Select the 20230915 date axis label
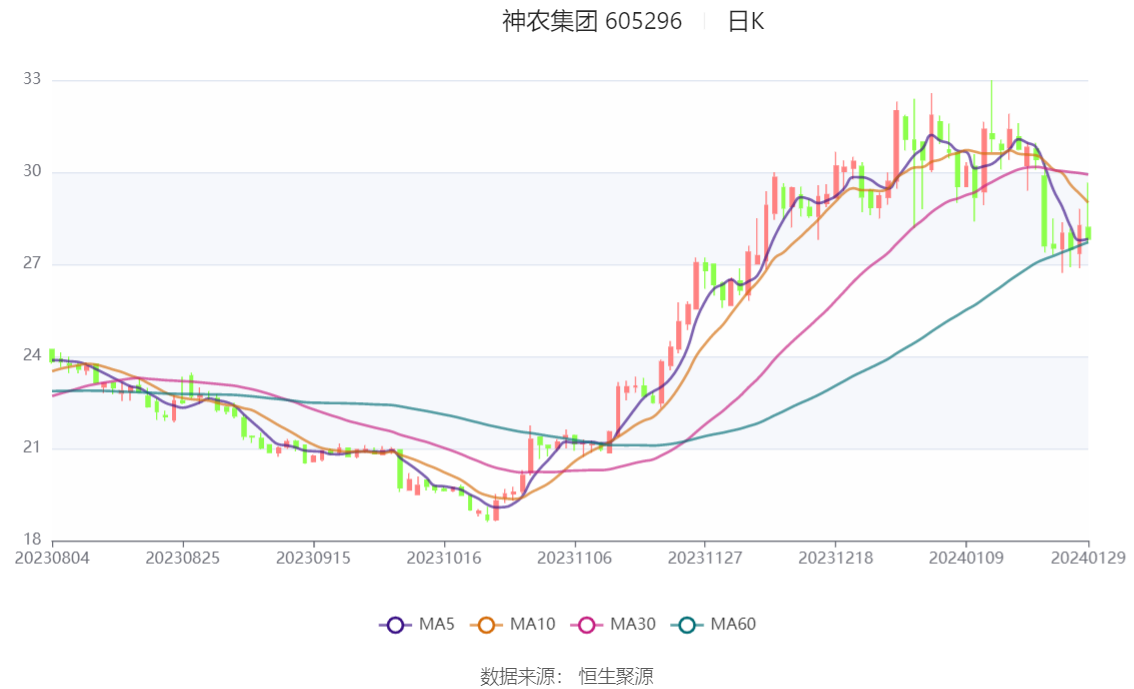The height and width of the screenshot is (689, 1134). [x=313, y=558]
